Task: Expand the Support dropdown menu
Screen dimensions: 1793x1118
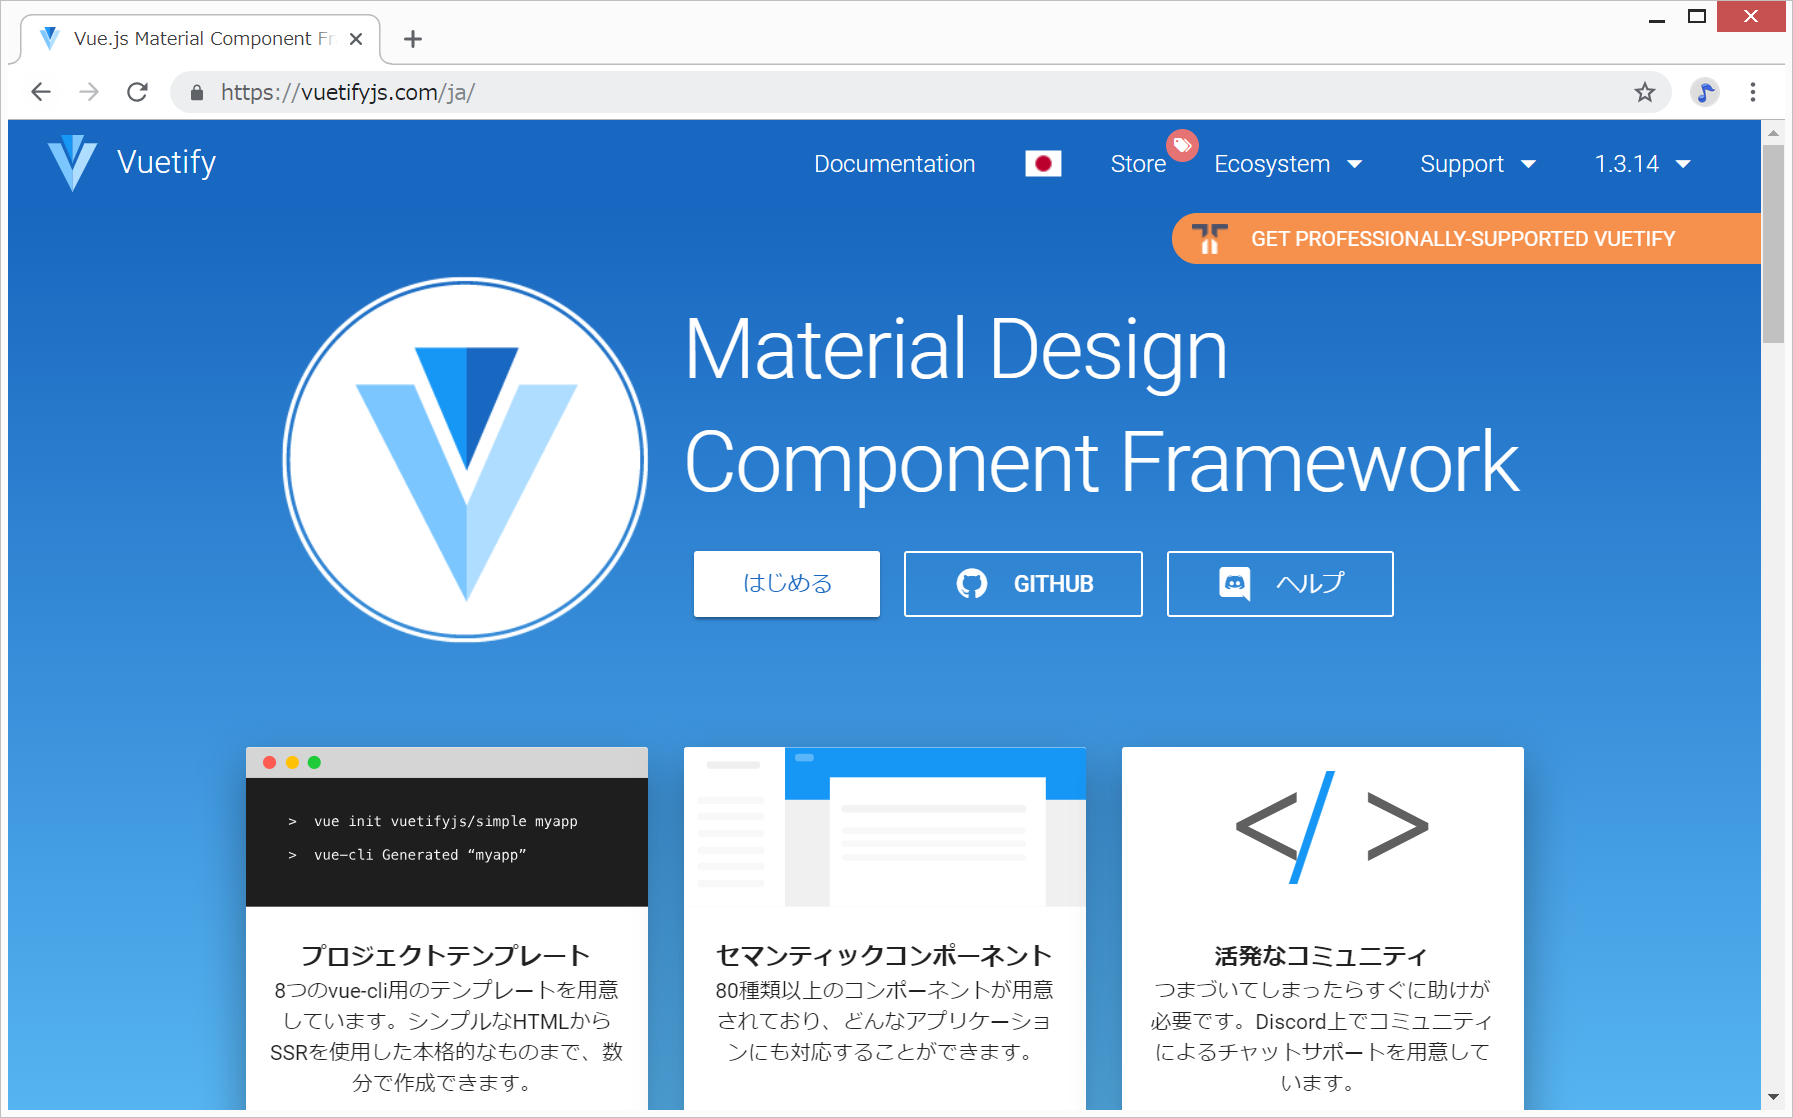Action: point(1476,164)
